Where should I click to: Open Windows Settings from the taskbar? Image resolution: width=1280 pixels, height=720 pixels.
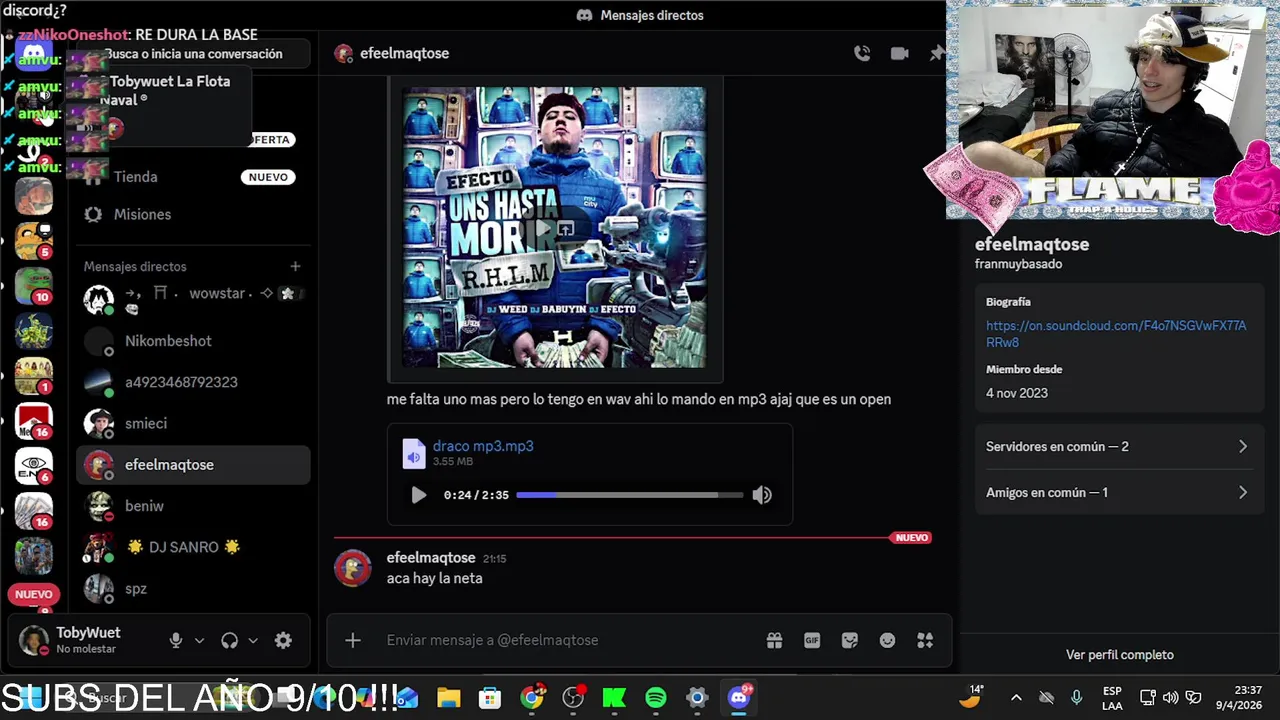click(697, 698)
